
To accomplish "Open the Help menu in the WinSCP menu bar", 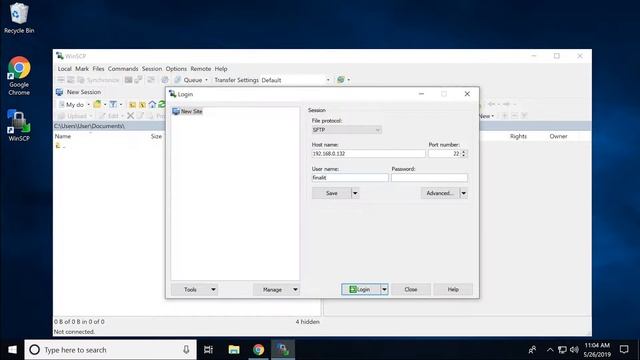I will point(221,69).
